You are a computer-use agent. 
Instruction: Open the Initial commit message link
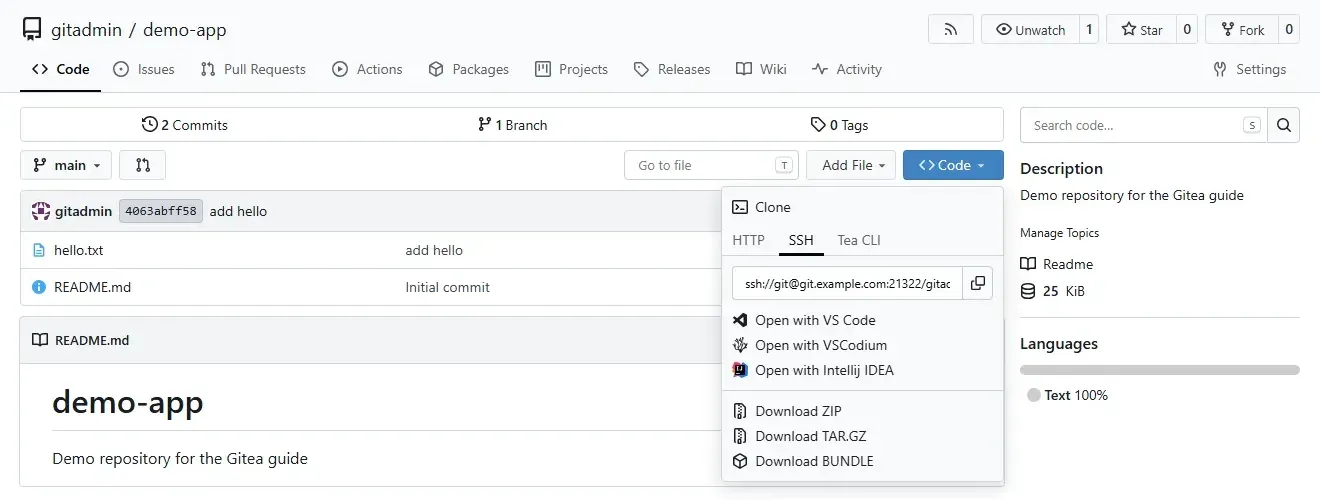(447, 287)
